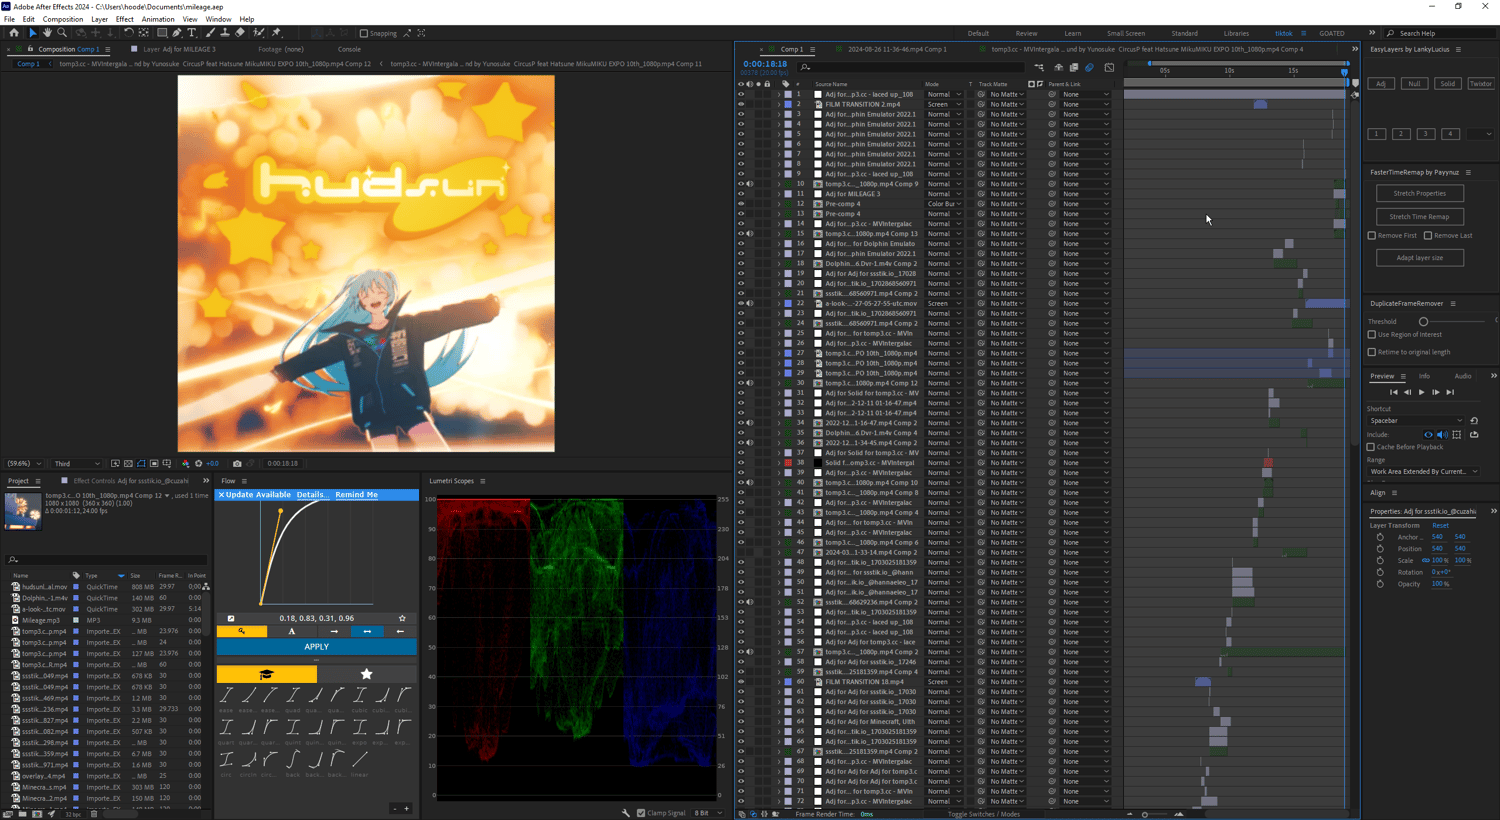Click Stretch Properties button
The width and height of the screenshot is (1500, 820).
tap(1419, 193)
